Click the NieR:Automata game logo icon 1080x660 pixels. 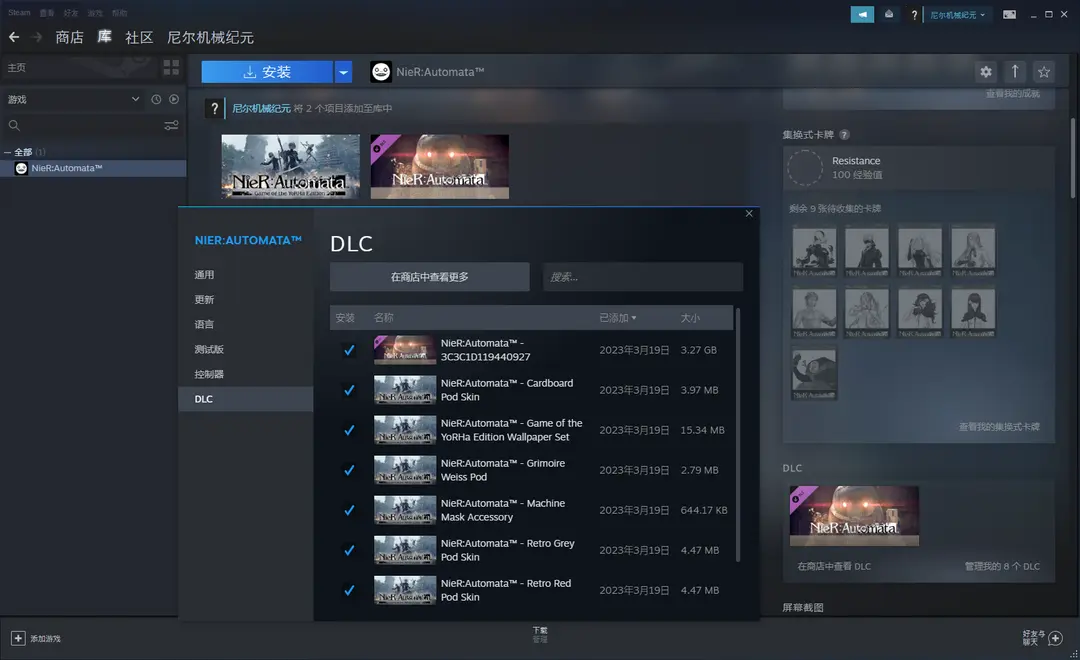pos(381,72)
